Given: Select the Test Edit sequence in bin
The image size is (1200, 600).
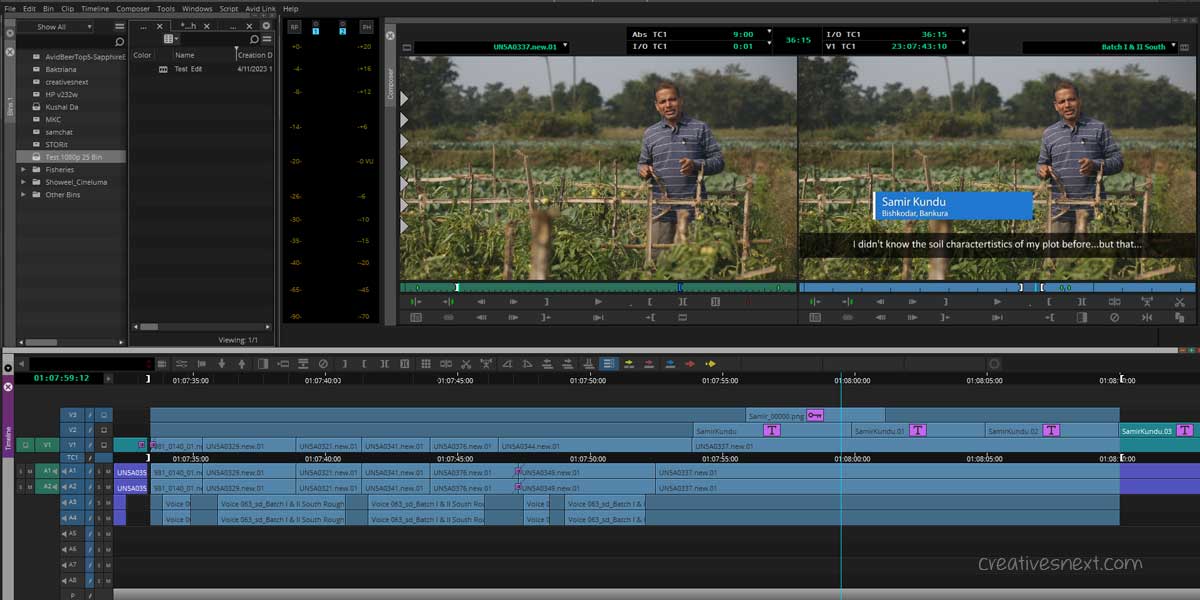Looking at the screenshot, I should [x=188, y=70].
